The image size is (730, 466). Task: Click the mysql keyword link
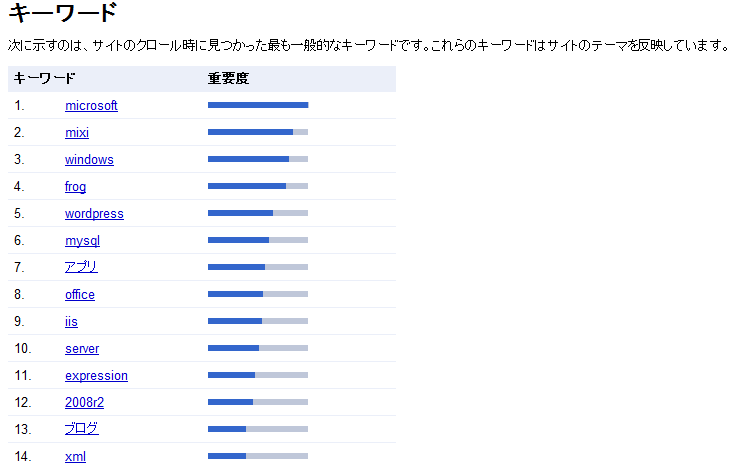[x=82, y=240]
